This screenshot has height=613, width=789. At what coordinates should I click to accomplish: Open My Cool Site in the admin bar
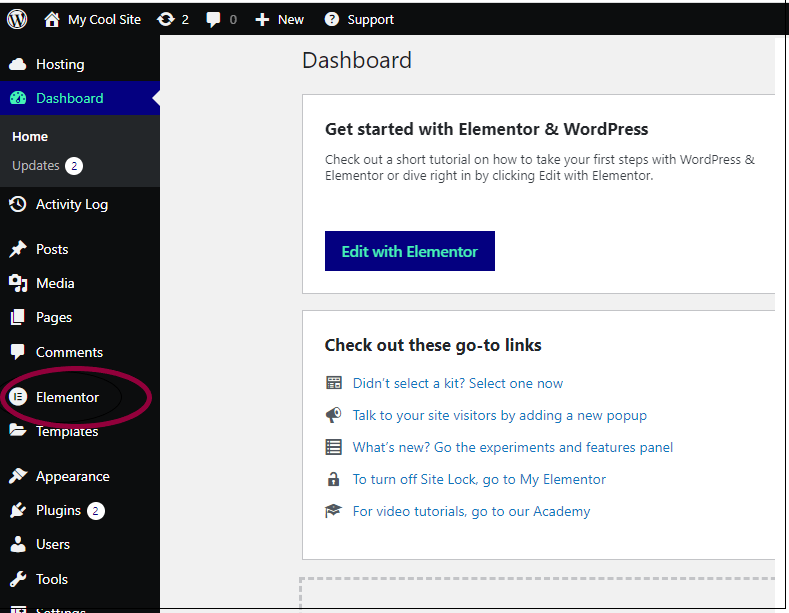(x=104, y=20)
